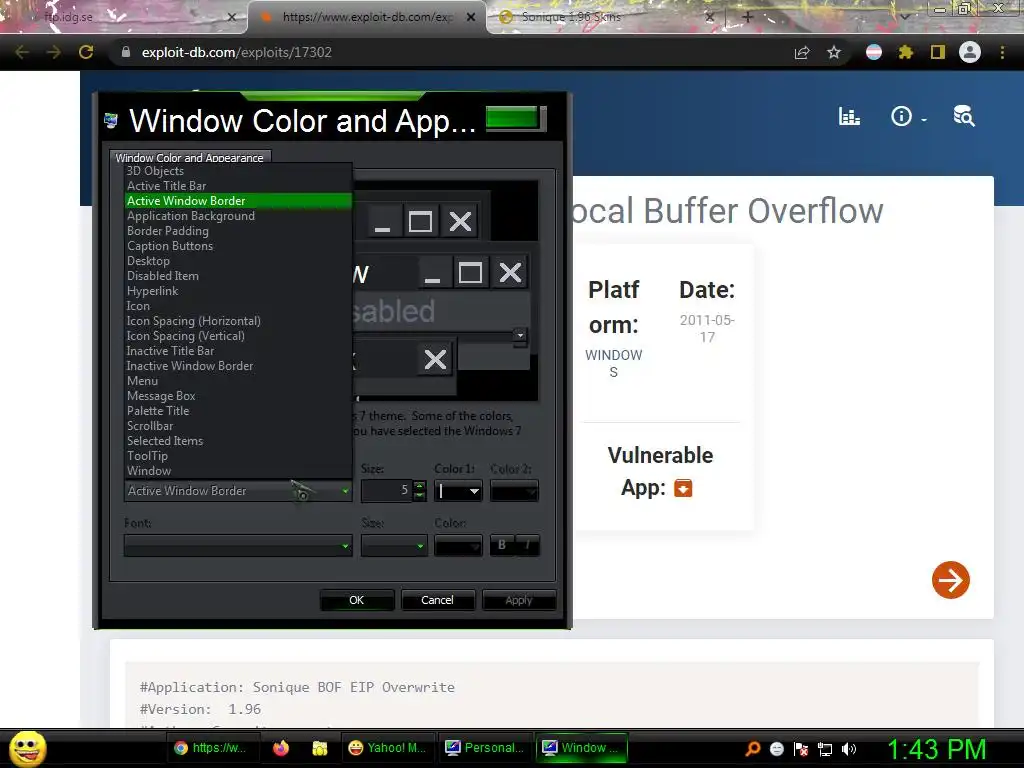
Task: Select 'Inactive Title Bar' entry
Action: click(238, 351)
